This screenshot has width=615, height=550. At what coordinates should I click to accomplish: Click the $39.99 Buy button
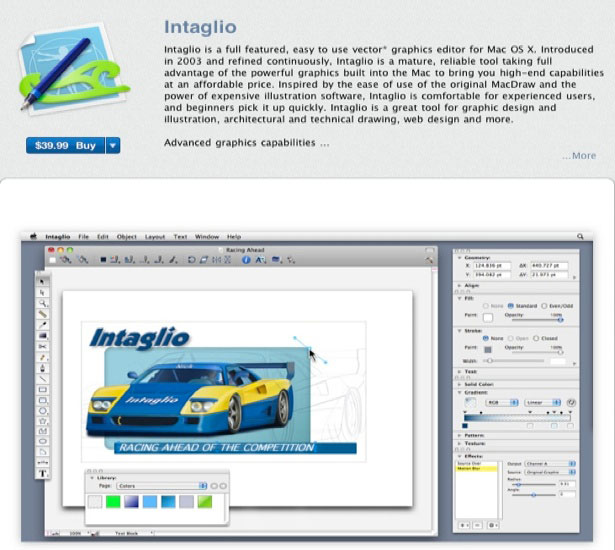click(x=66, y=146)
